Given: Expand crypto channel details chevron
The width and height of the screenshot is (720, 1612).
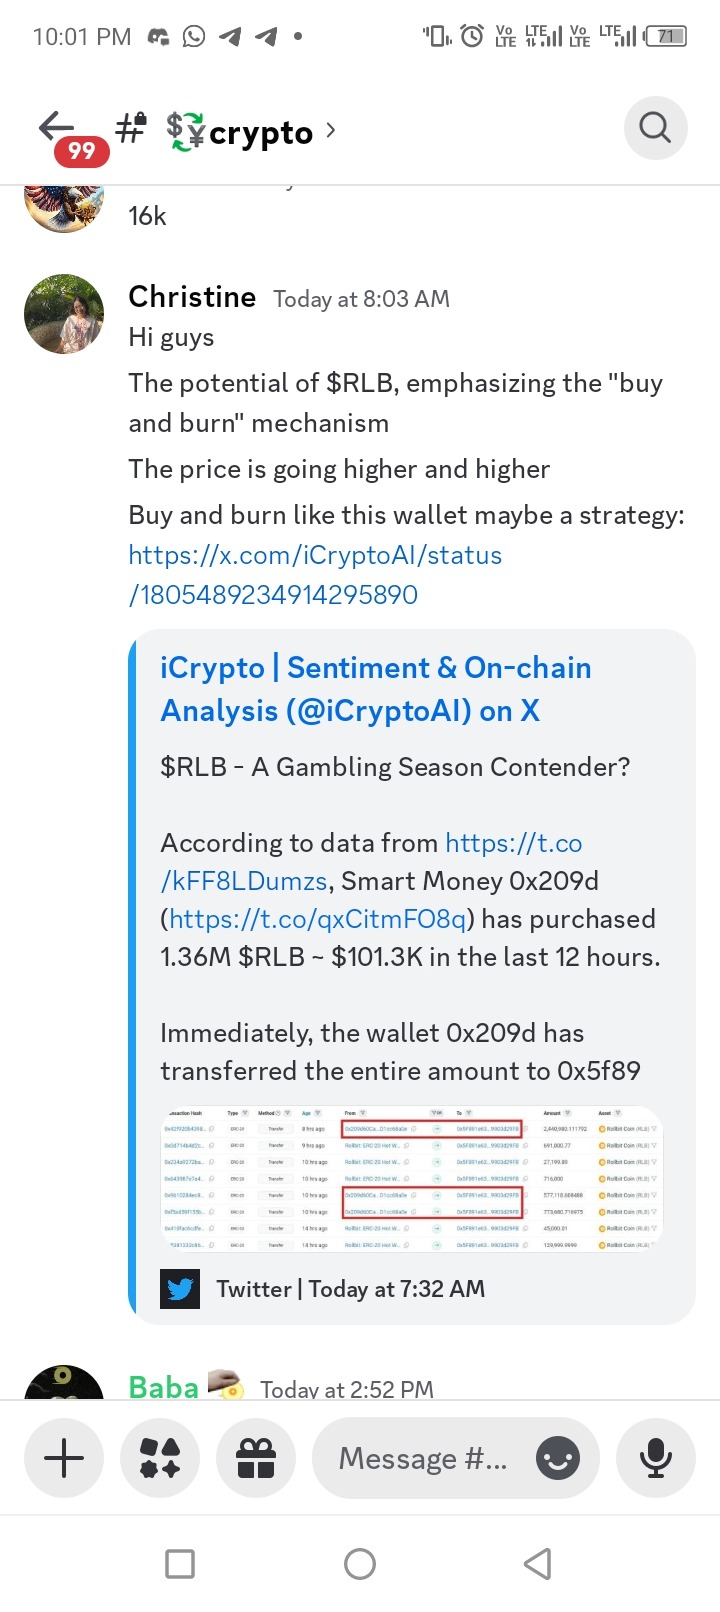Looking at the screenshot, I should 331,130.
